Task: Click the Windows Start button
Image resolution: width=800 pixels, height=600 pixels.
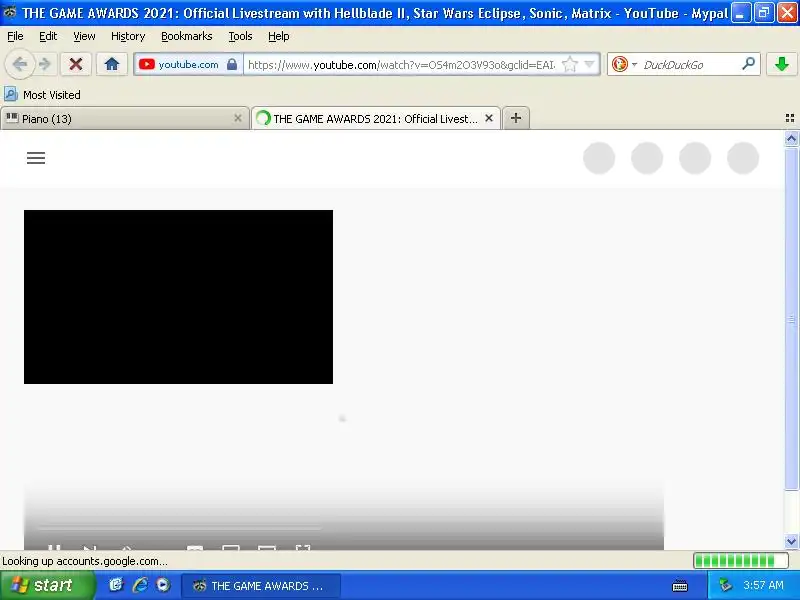Action: click(x=47, y=585)
